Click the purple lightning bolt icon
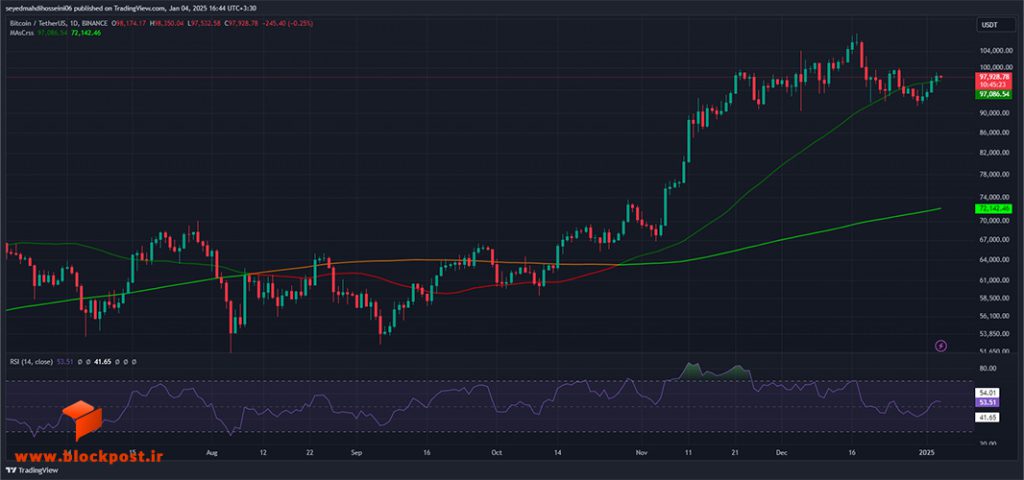Image resolution: width=1024 pixels, height=480 pixels. pyautogui.click(x=941, y=345)
